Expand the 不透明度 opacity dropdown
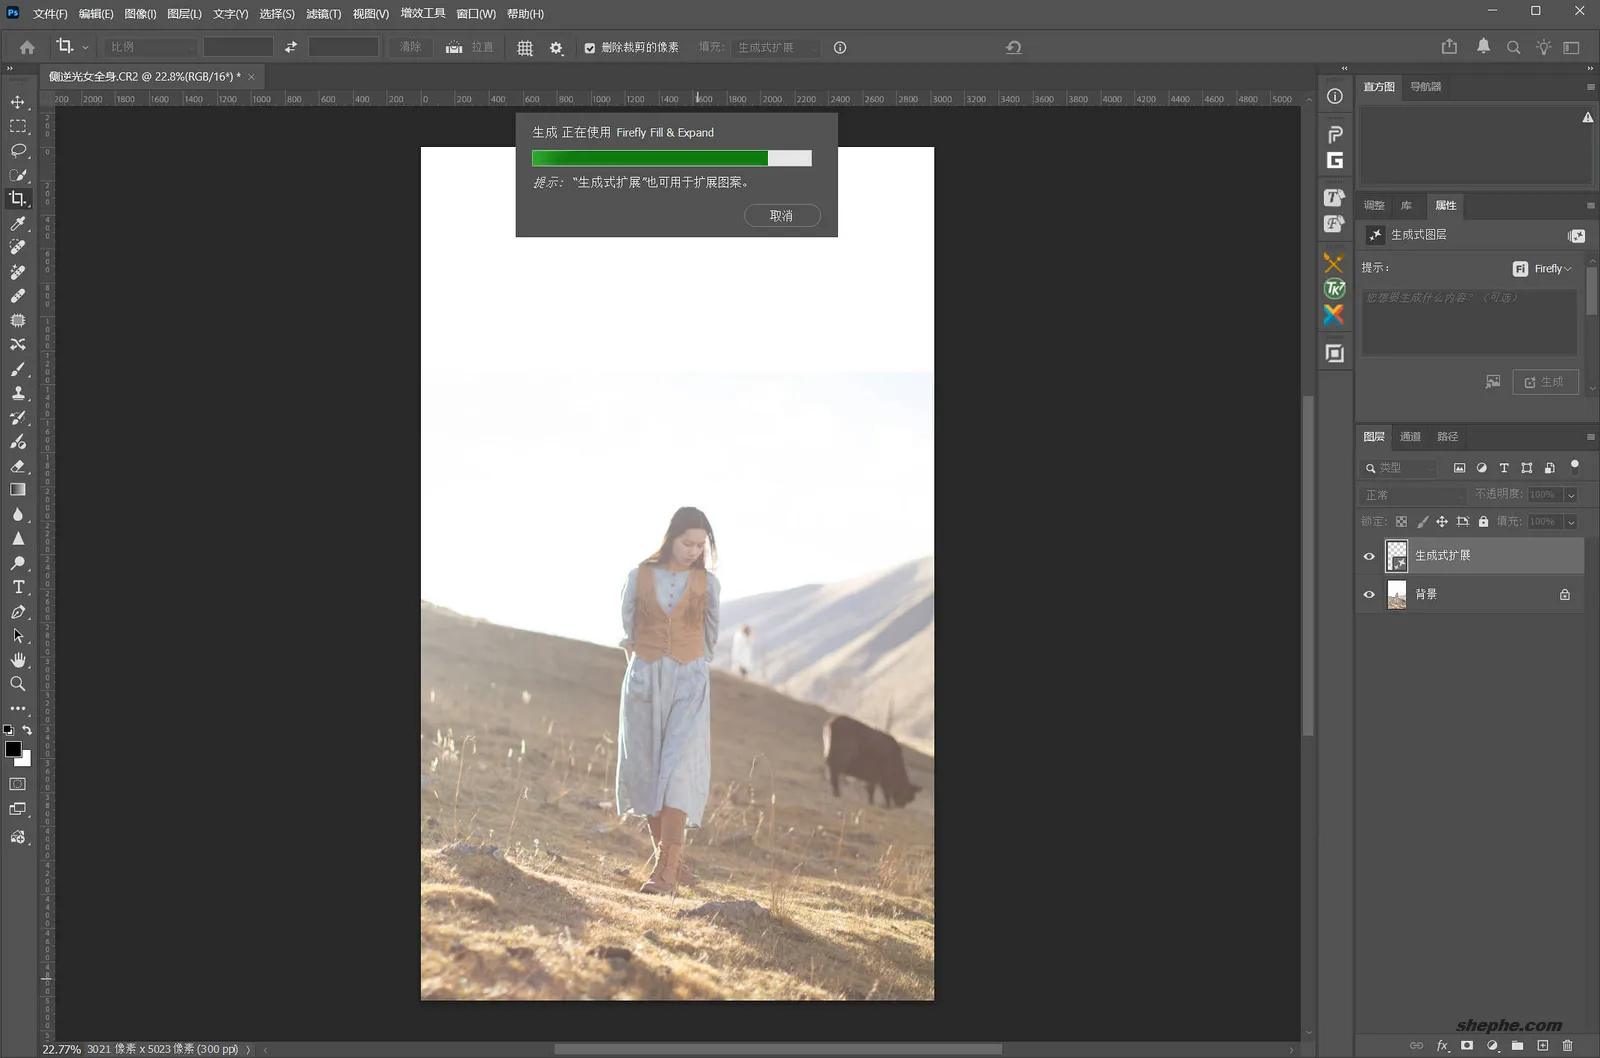1600x1058 pixels. (1570, 494)
